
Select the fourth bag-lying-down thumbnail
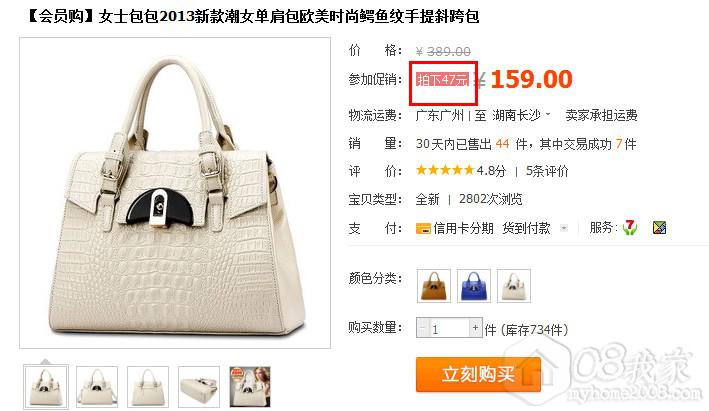click(199, 387)
